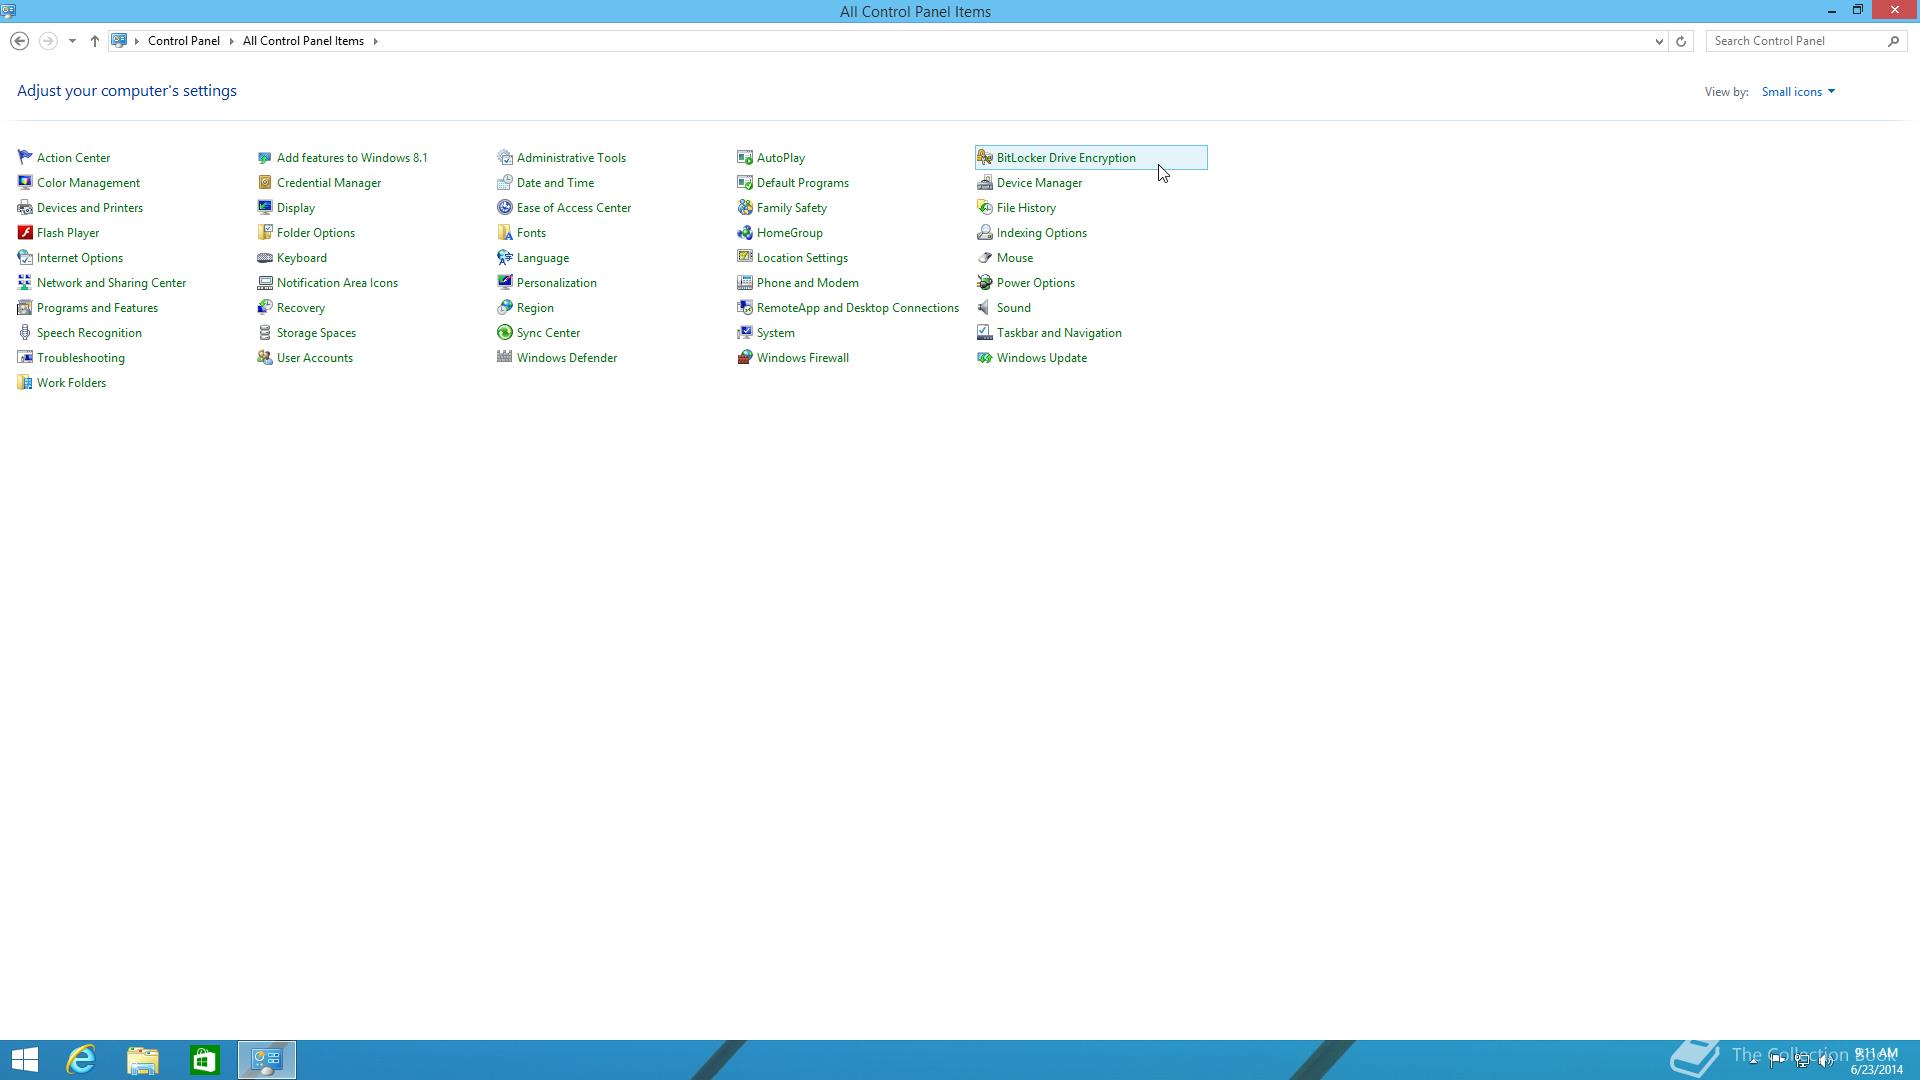1920x1080 pixels.
Task: Click the Troubleshooting icon
Action: pos(25,357)
